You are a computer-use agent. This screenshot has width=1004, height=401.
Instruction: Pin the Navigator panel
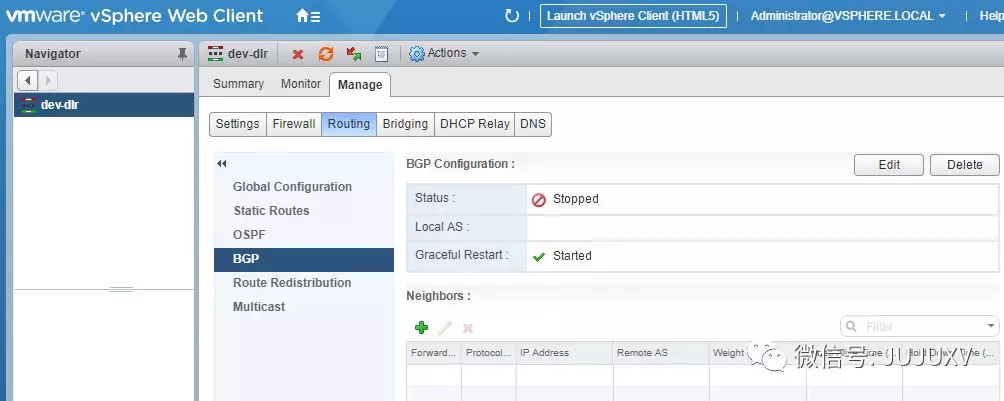182,54
